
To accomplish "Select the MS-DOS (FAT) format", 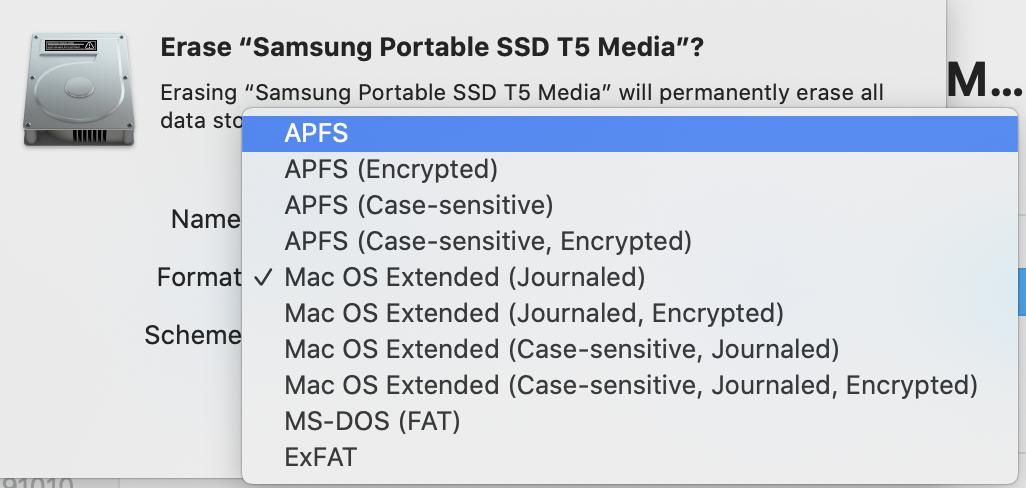I will click(x=372, y=422).
